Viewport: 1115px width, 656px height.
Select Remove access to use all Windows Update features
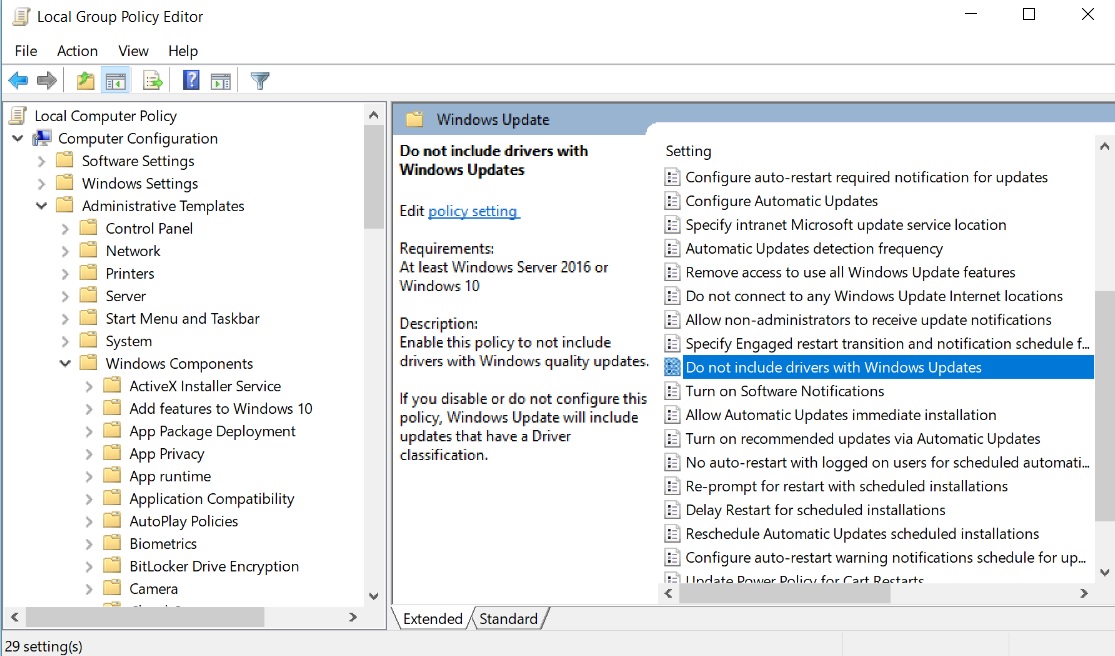pyautogui.click(x=850, y=272)
